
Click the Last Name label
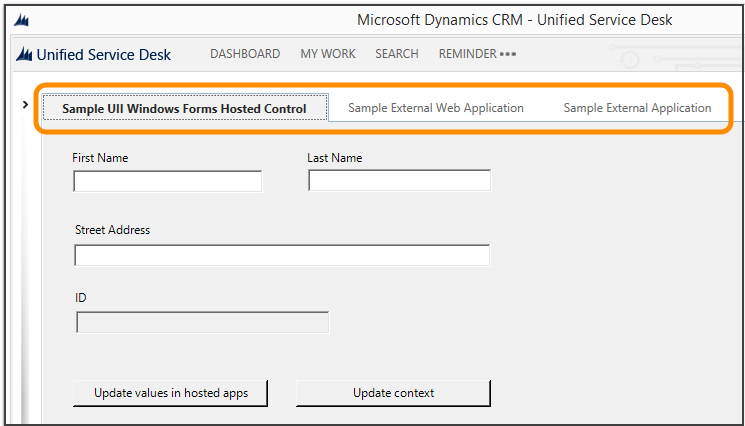click(334, 158)
